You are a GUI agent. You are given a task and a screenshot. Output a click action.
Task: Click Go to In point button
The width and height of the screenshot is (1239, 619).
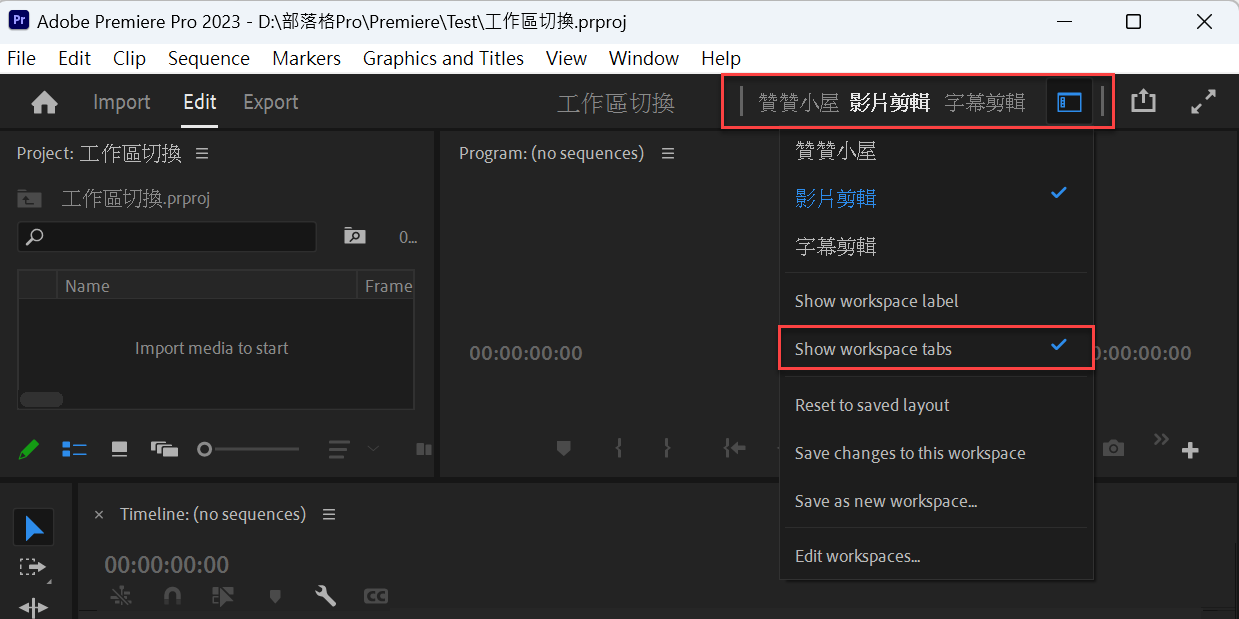pos(735,448)
